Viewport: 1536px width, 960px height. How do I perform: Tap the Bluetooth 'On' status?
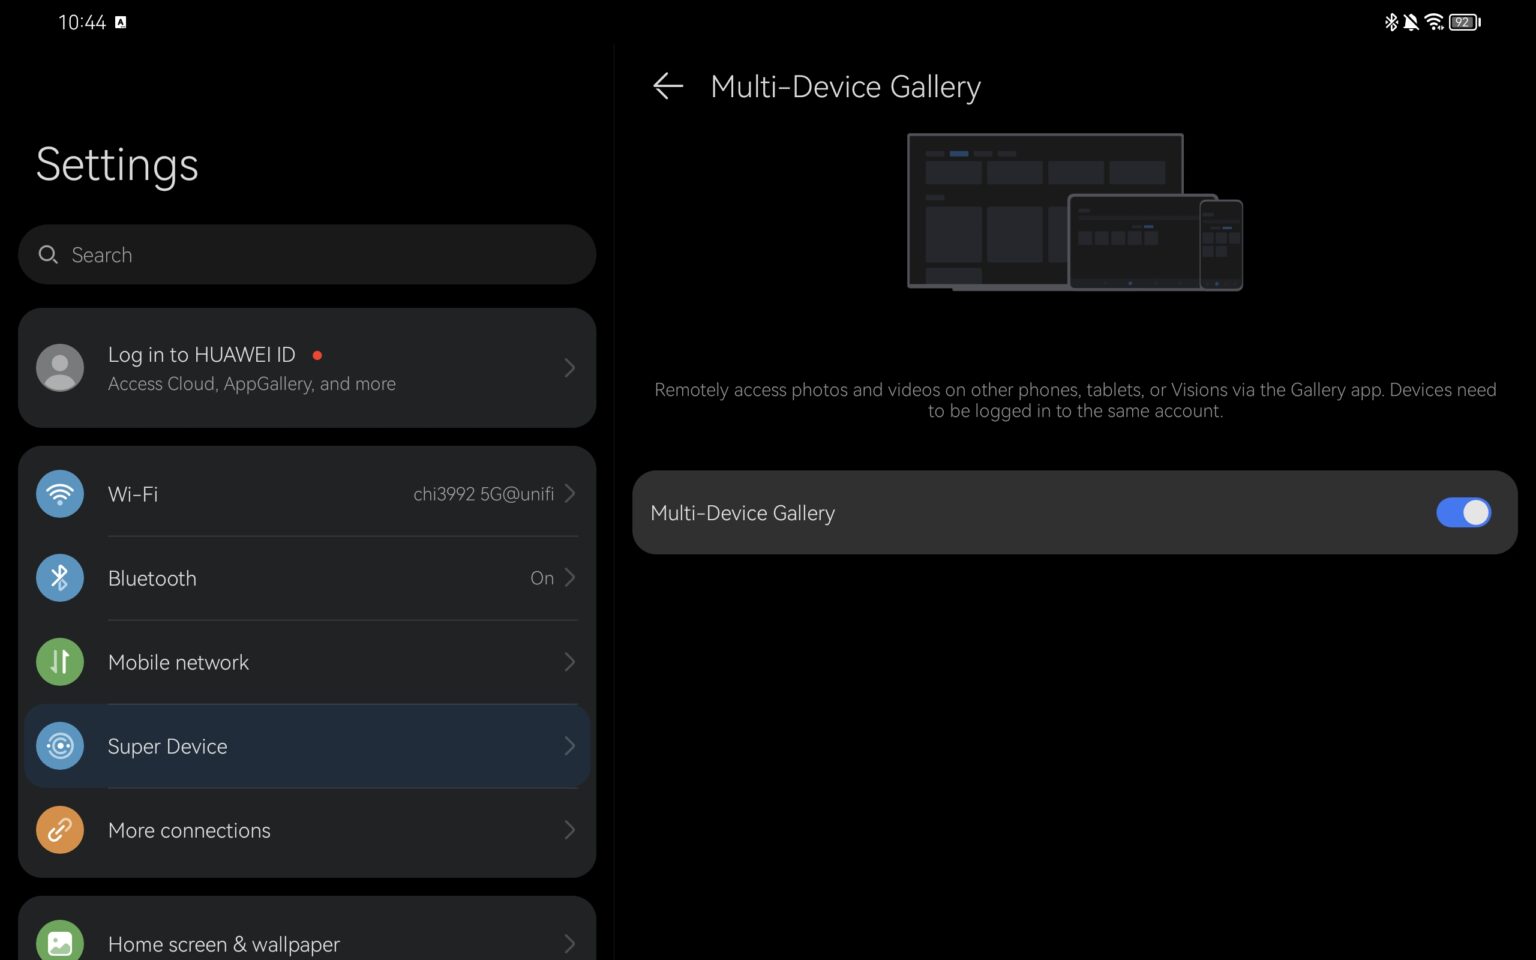click(x=542, y=578)
